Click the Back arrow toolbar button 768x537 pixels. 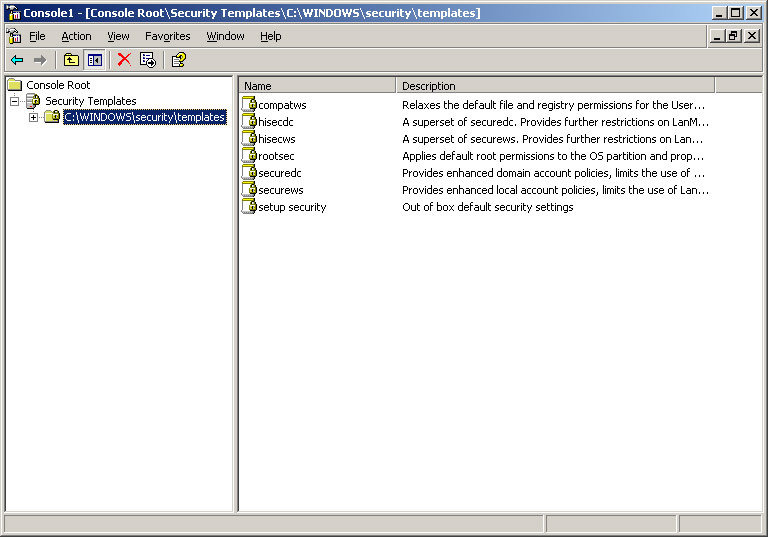(x=17, y=60)
